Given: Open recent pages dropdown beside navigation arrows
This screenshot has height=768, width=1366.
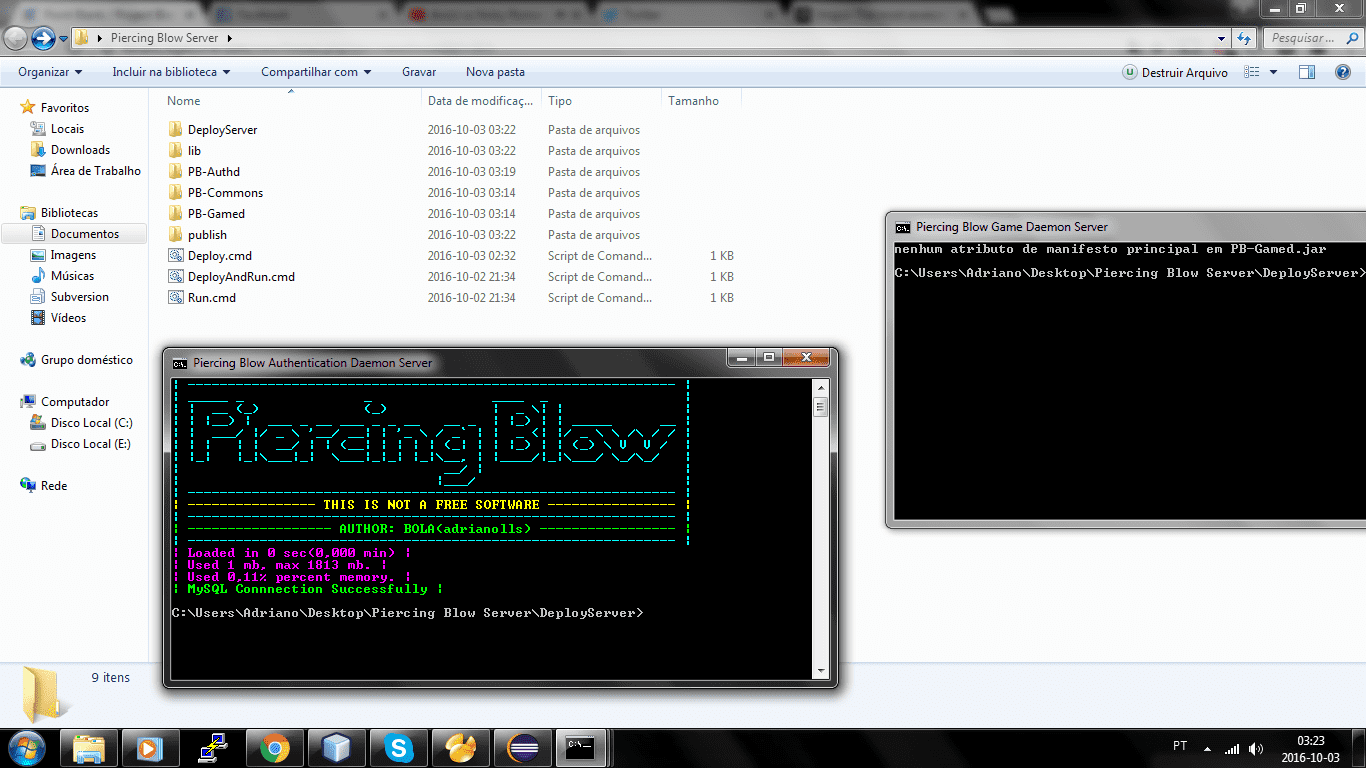Looking at the screenshot, I should [64, 39].
